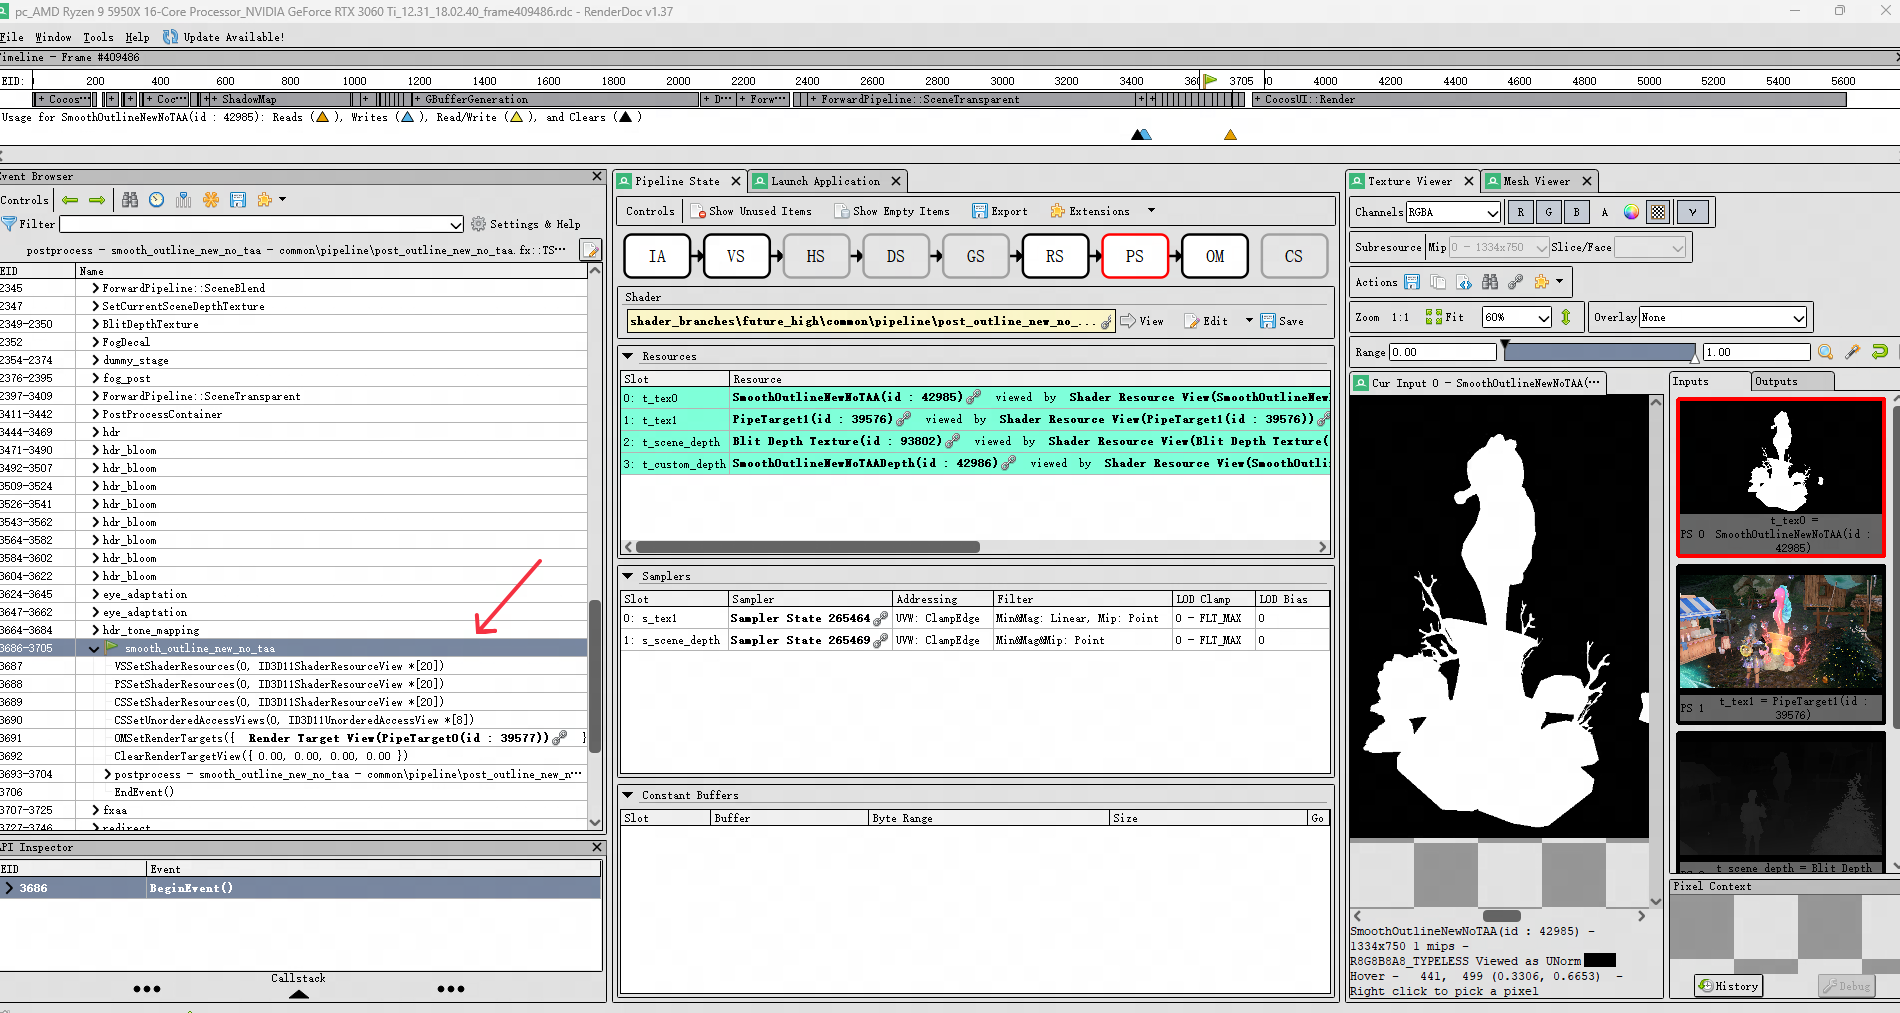The height and width of the screenshot is (1013, 1900).
Task: Click the filter funnel icon
Action: point(9,224)
